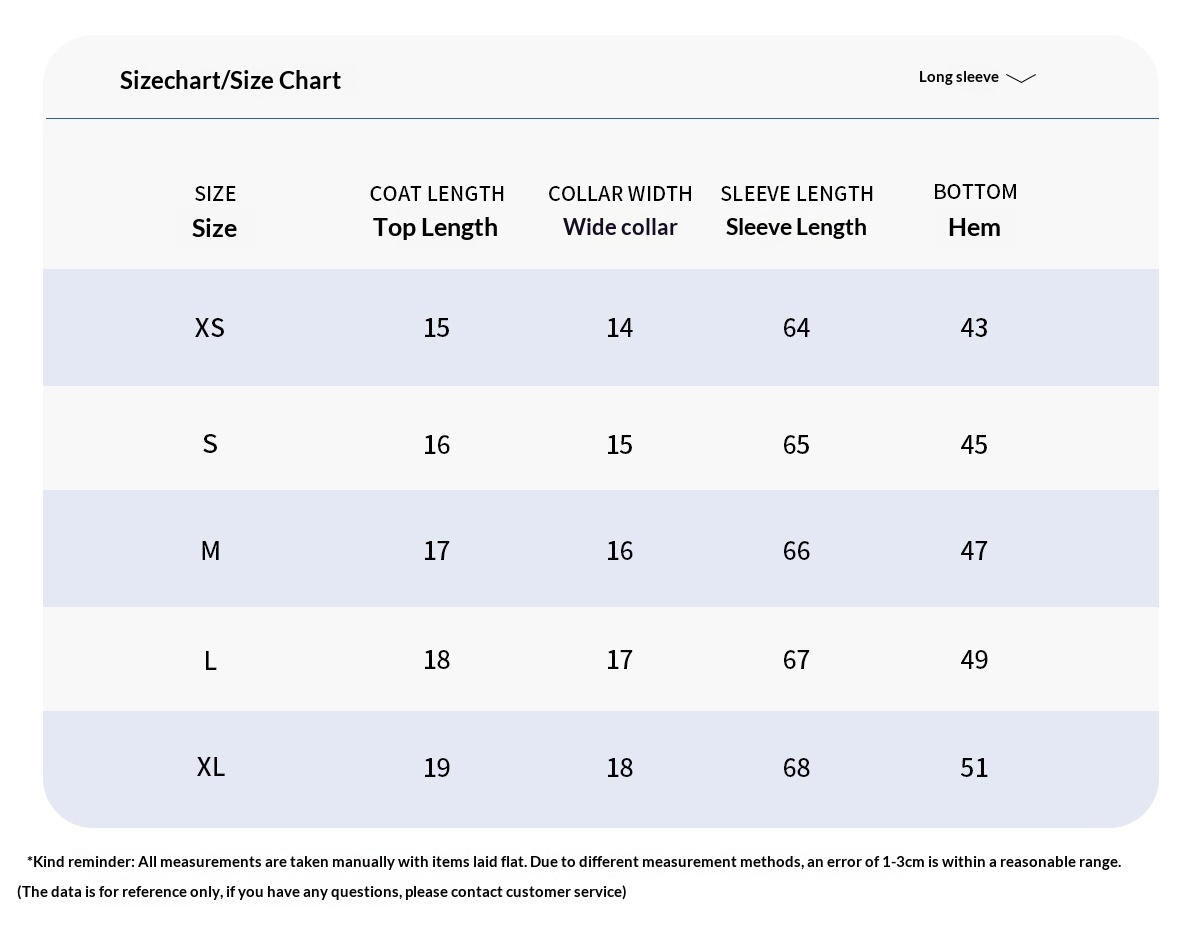Choose the L size row label
The width and height of the screenshot is (1200, 950).
(210, 661)
